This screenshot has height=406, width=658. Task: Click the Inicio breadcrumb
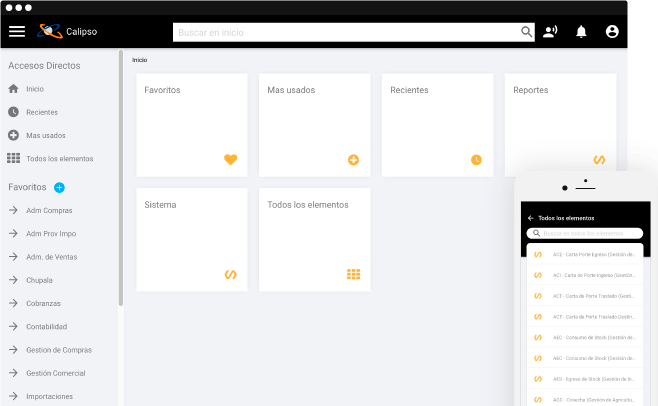(139, 60)
